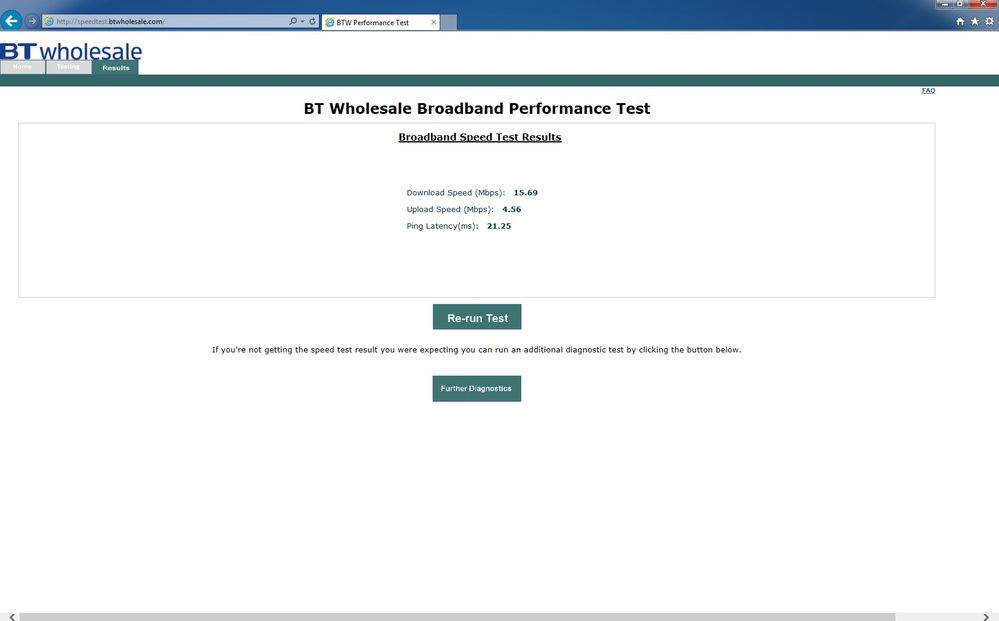
Task: Click the download speed value 15.69
Action: 526,192
